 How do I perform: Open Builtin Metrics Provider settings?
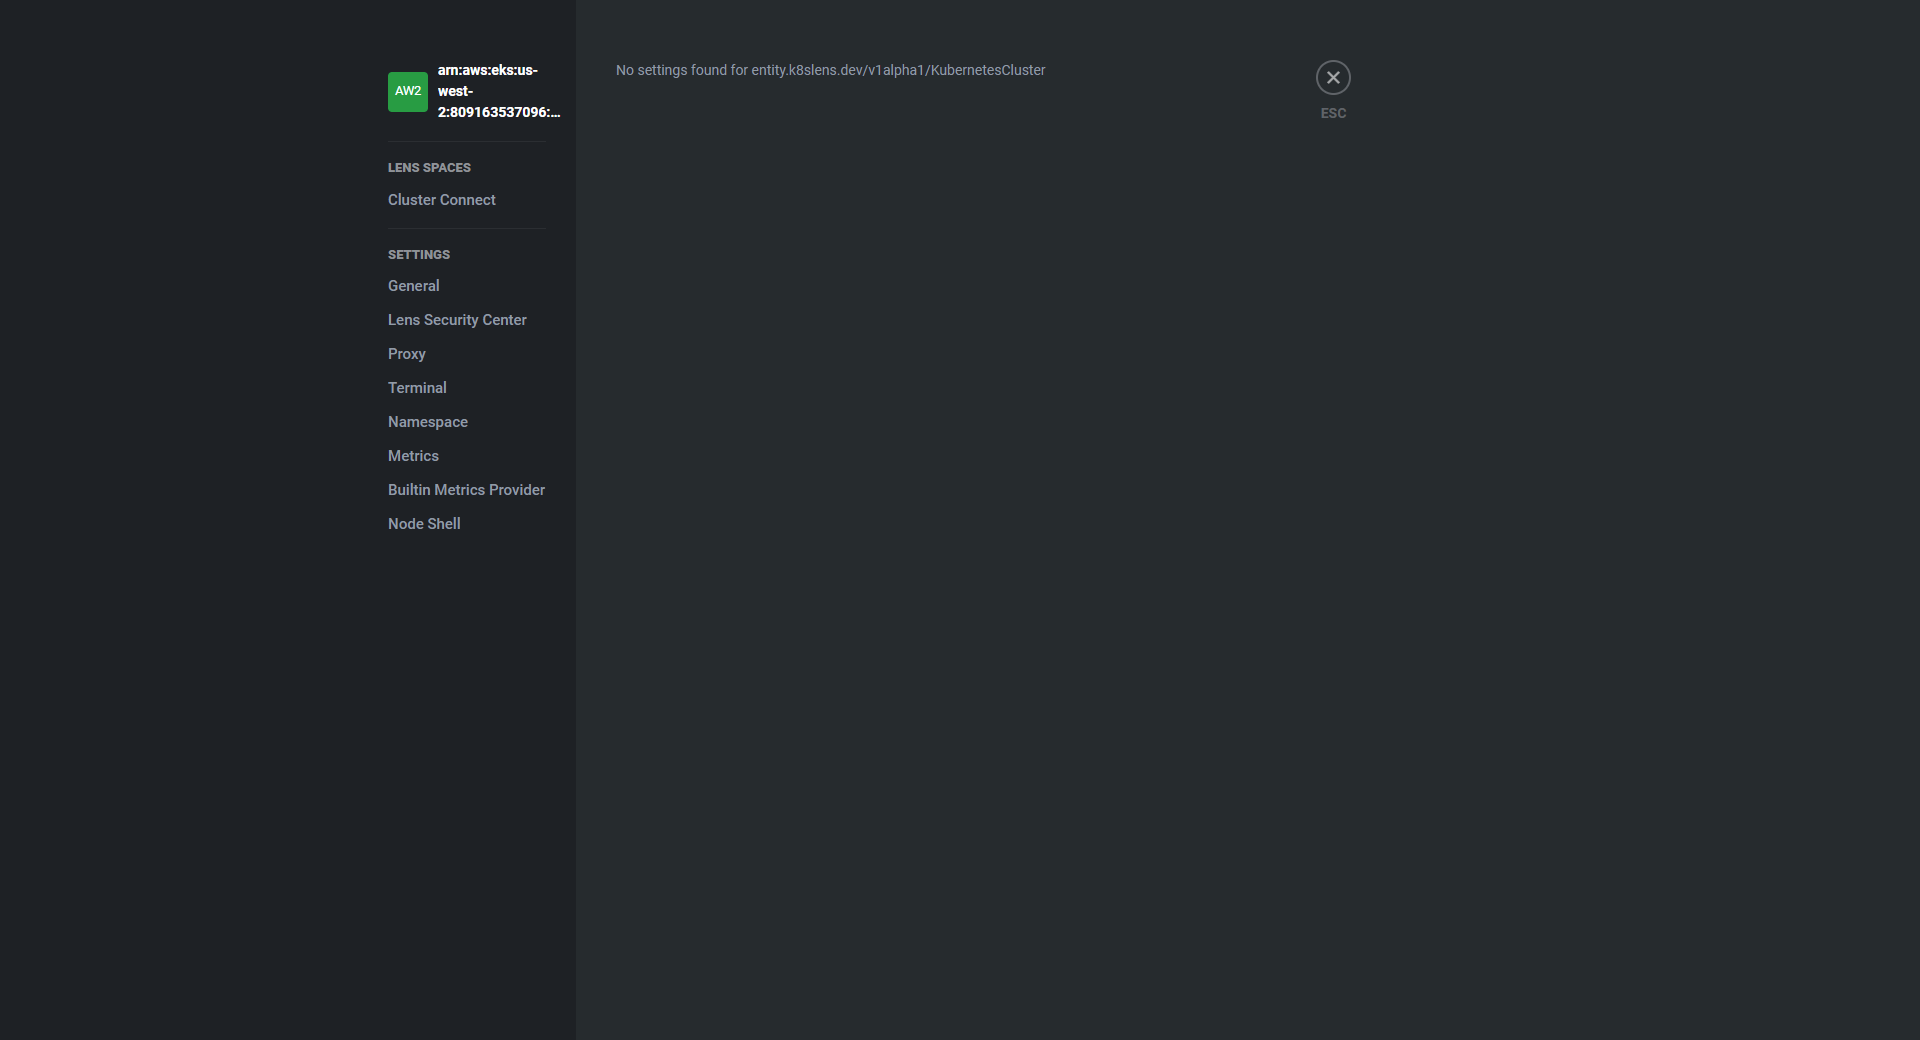tap(466, 490)
